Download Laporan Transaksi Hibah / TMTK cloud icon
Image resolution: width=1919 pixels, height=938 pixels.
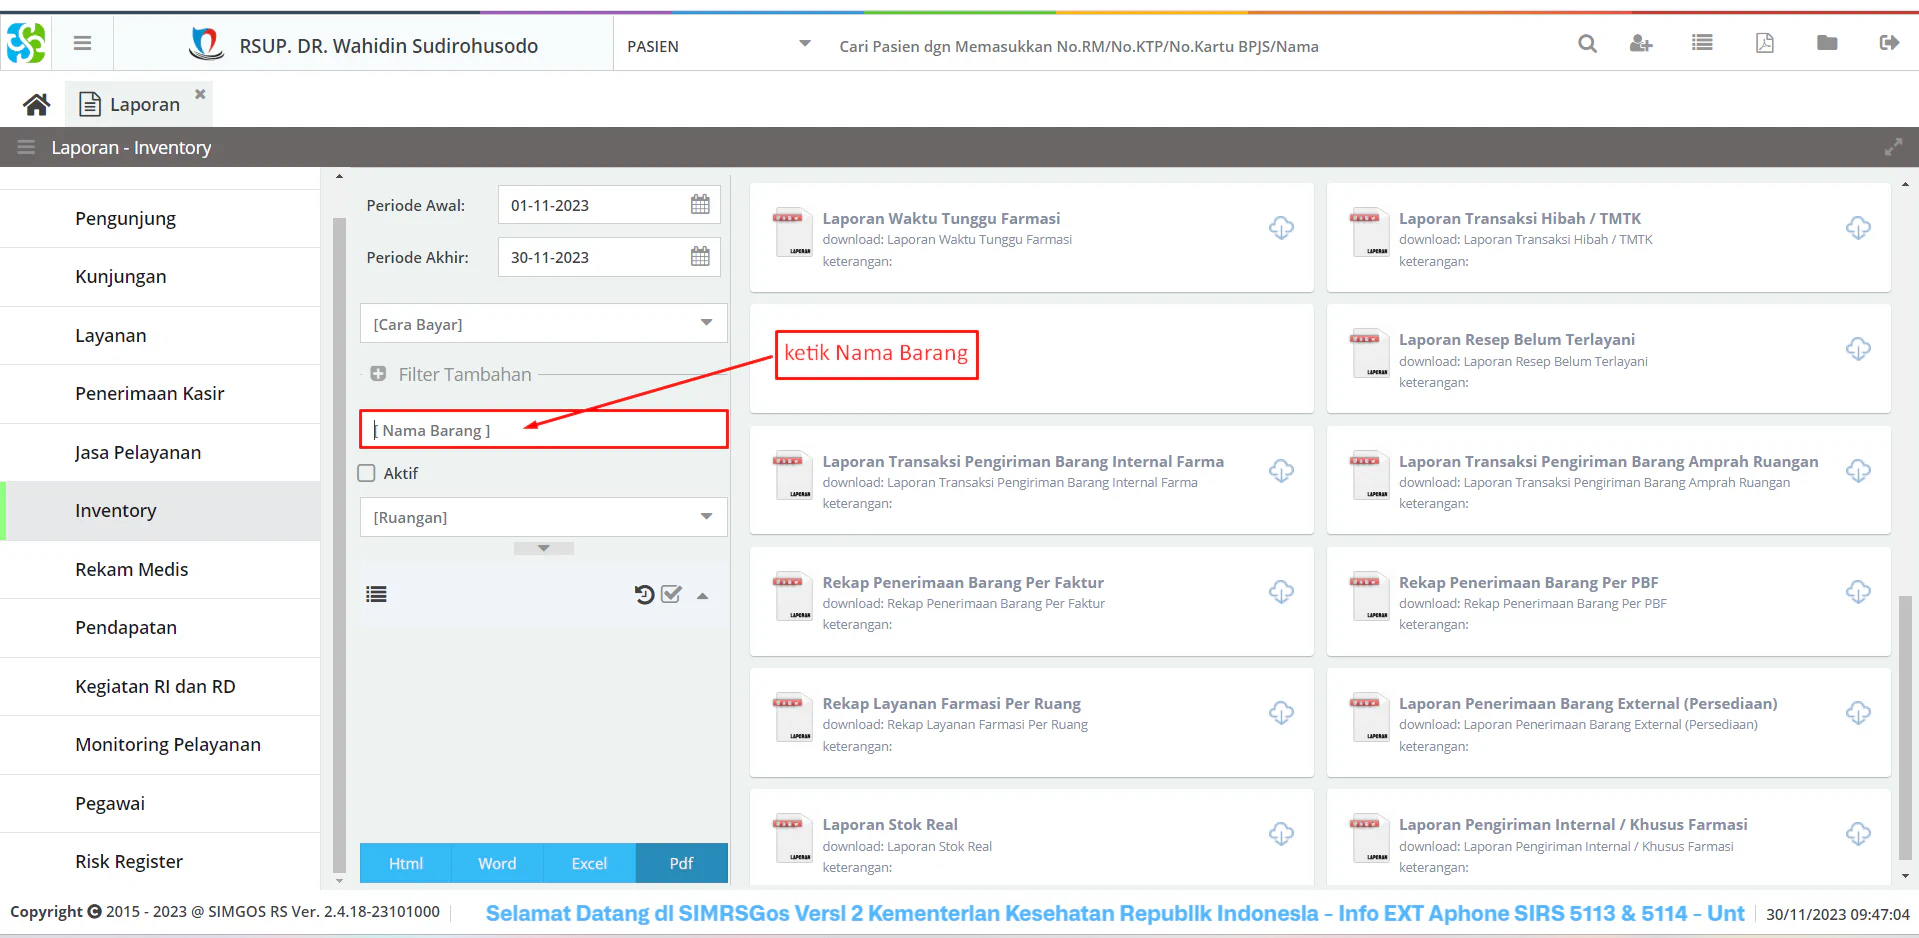[x=1858, y=228]
